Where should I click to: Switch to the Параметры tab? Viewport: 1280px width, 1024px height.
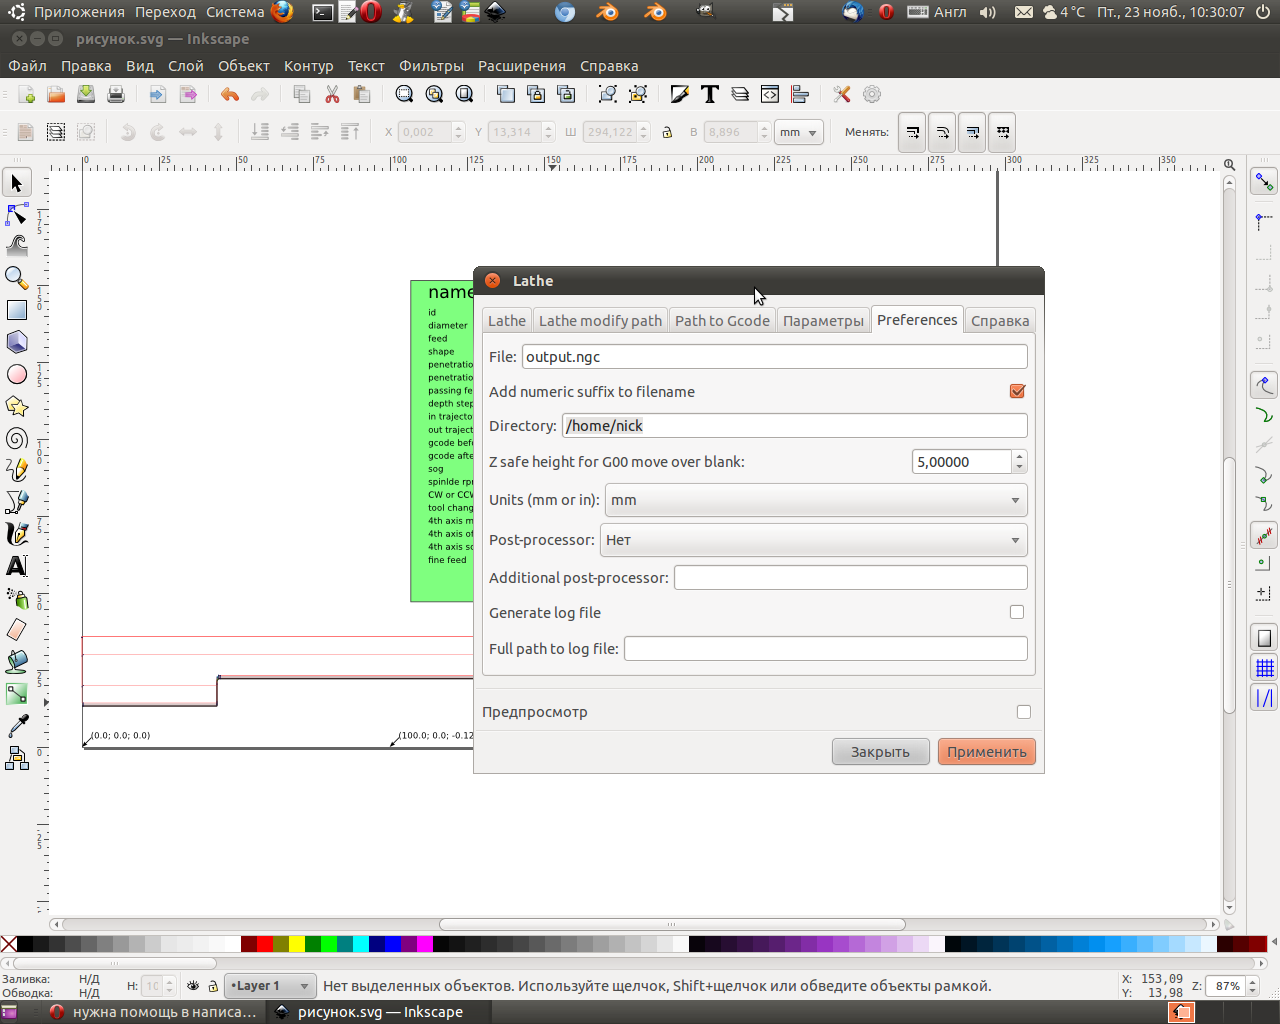click(x=823, y=320)
